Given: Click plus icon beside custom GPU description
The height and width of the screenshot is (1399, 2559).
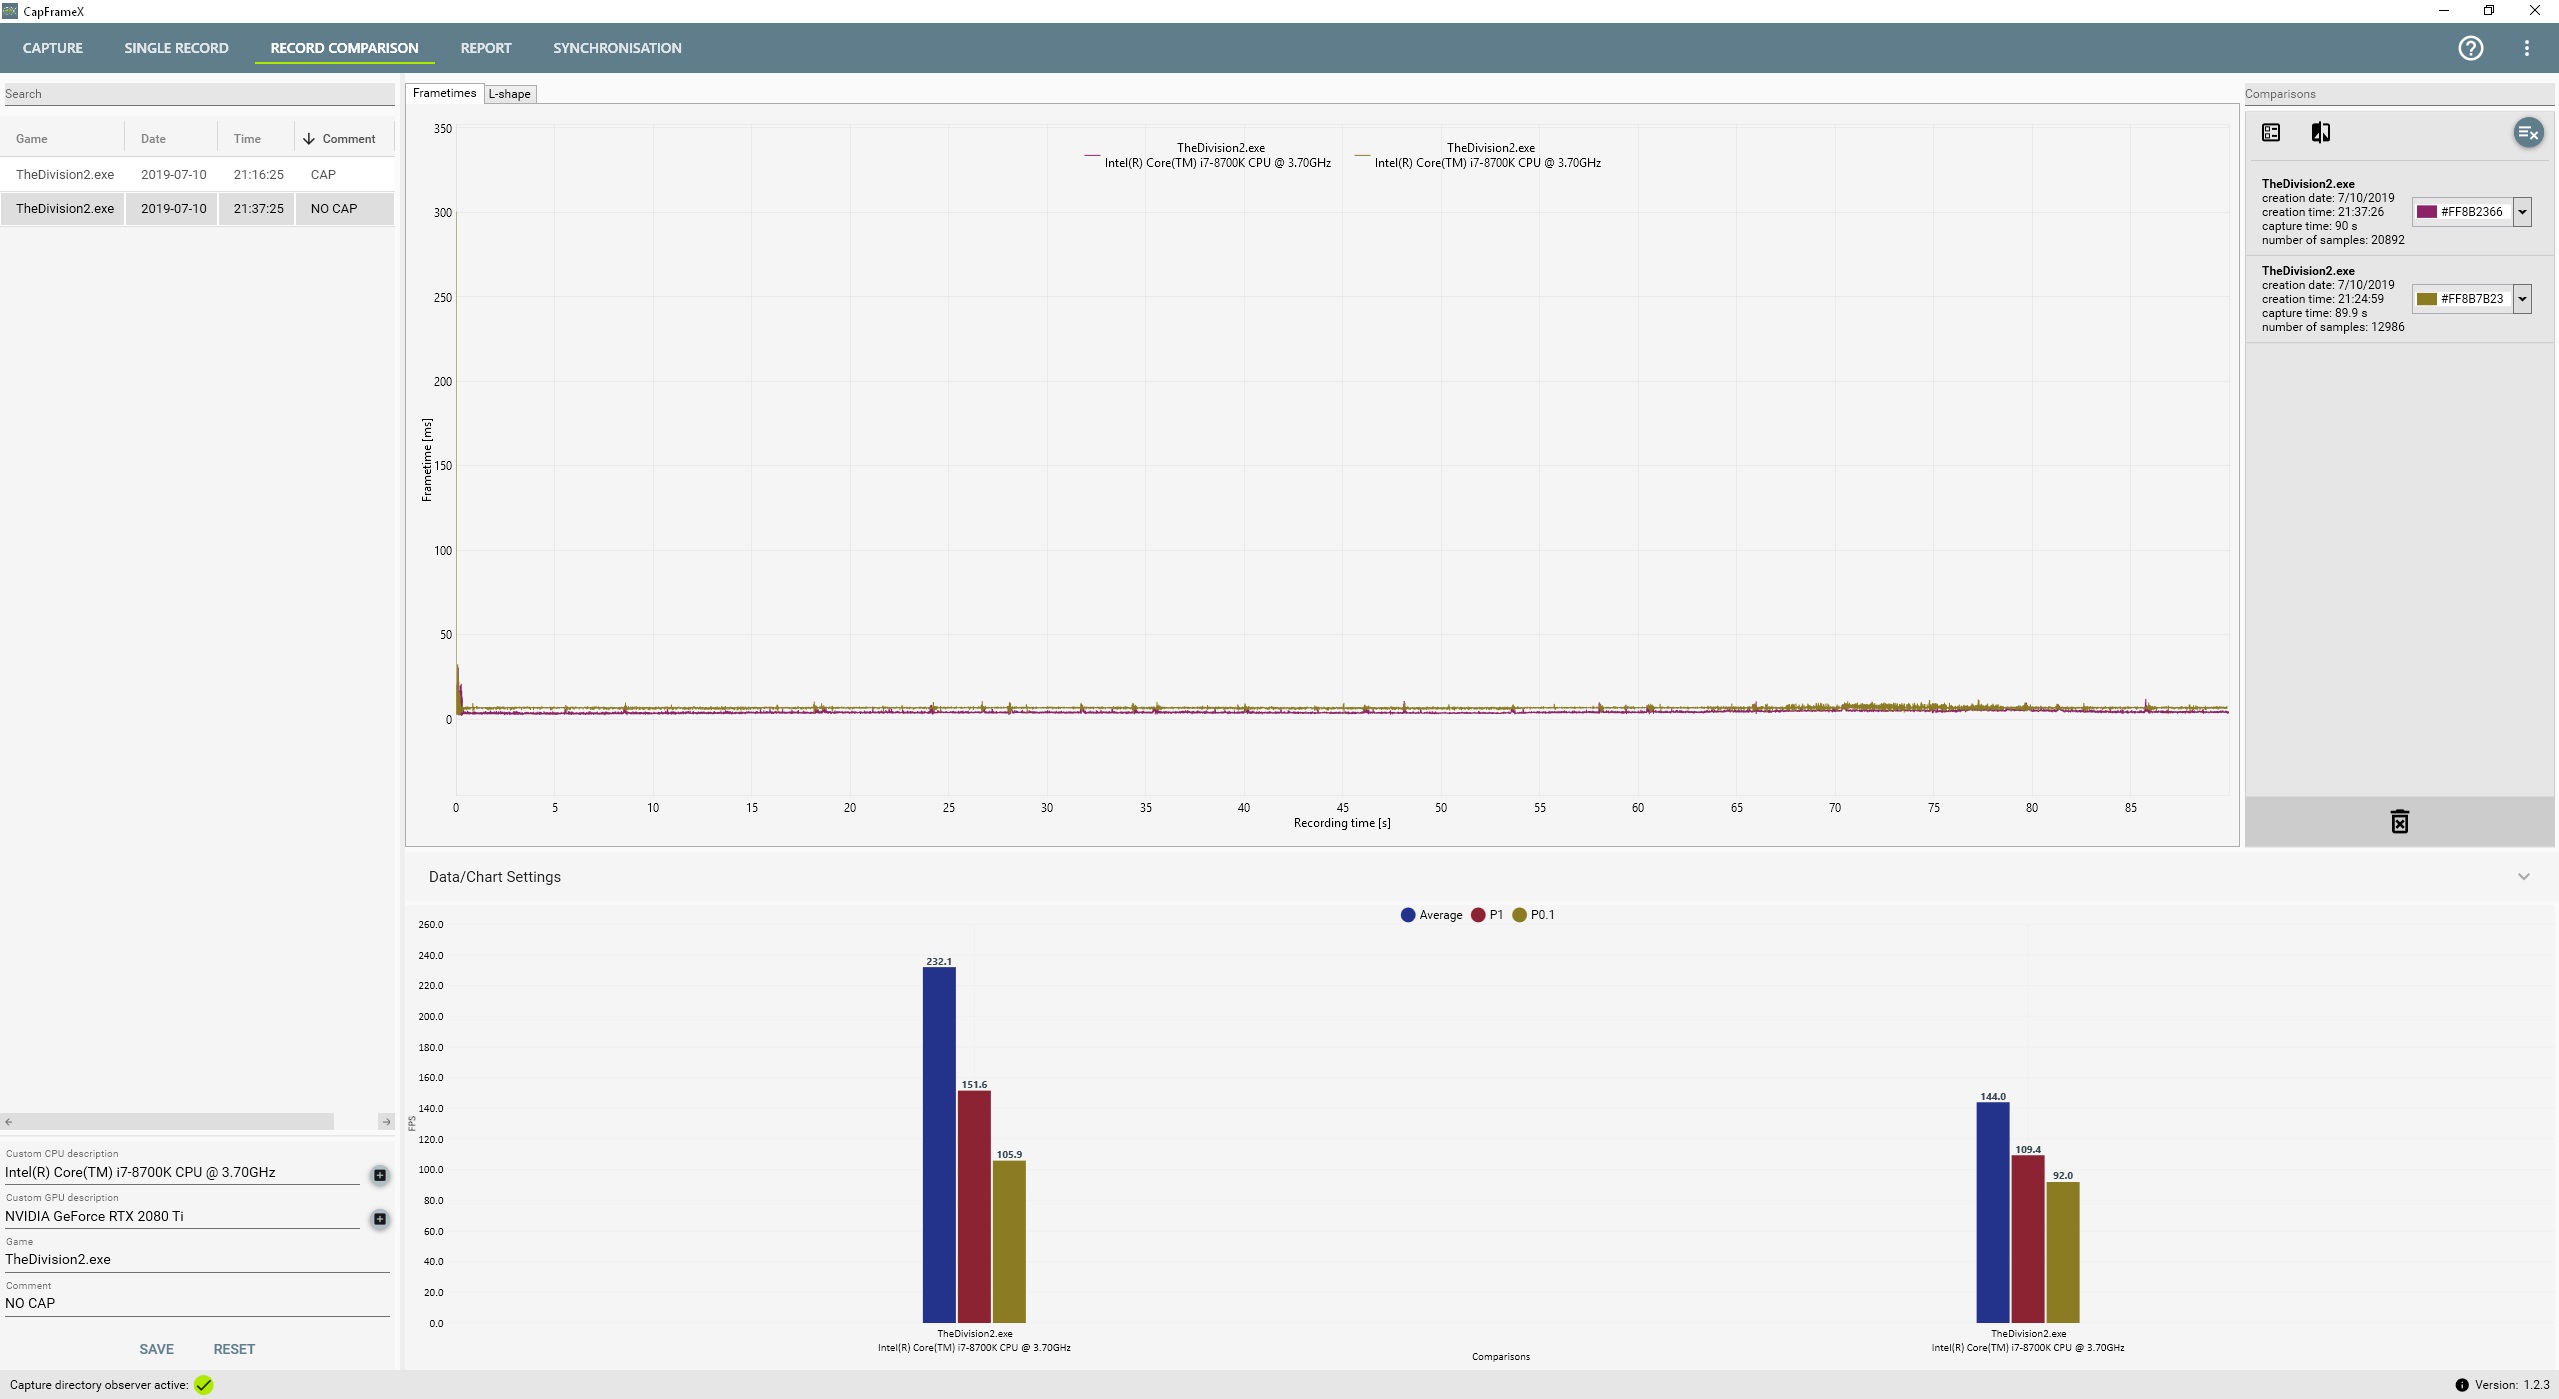Looking at the screenshot, I should point(380,1219).
